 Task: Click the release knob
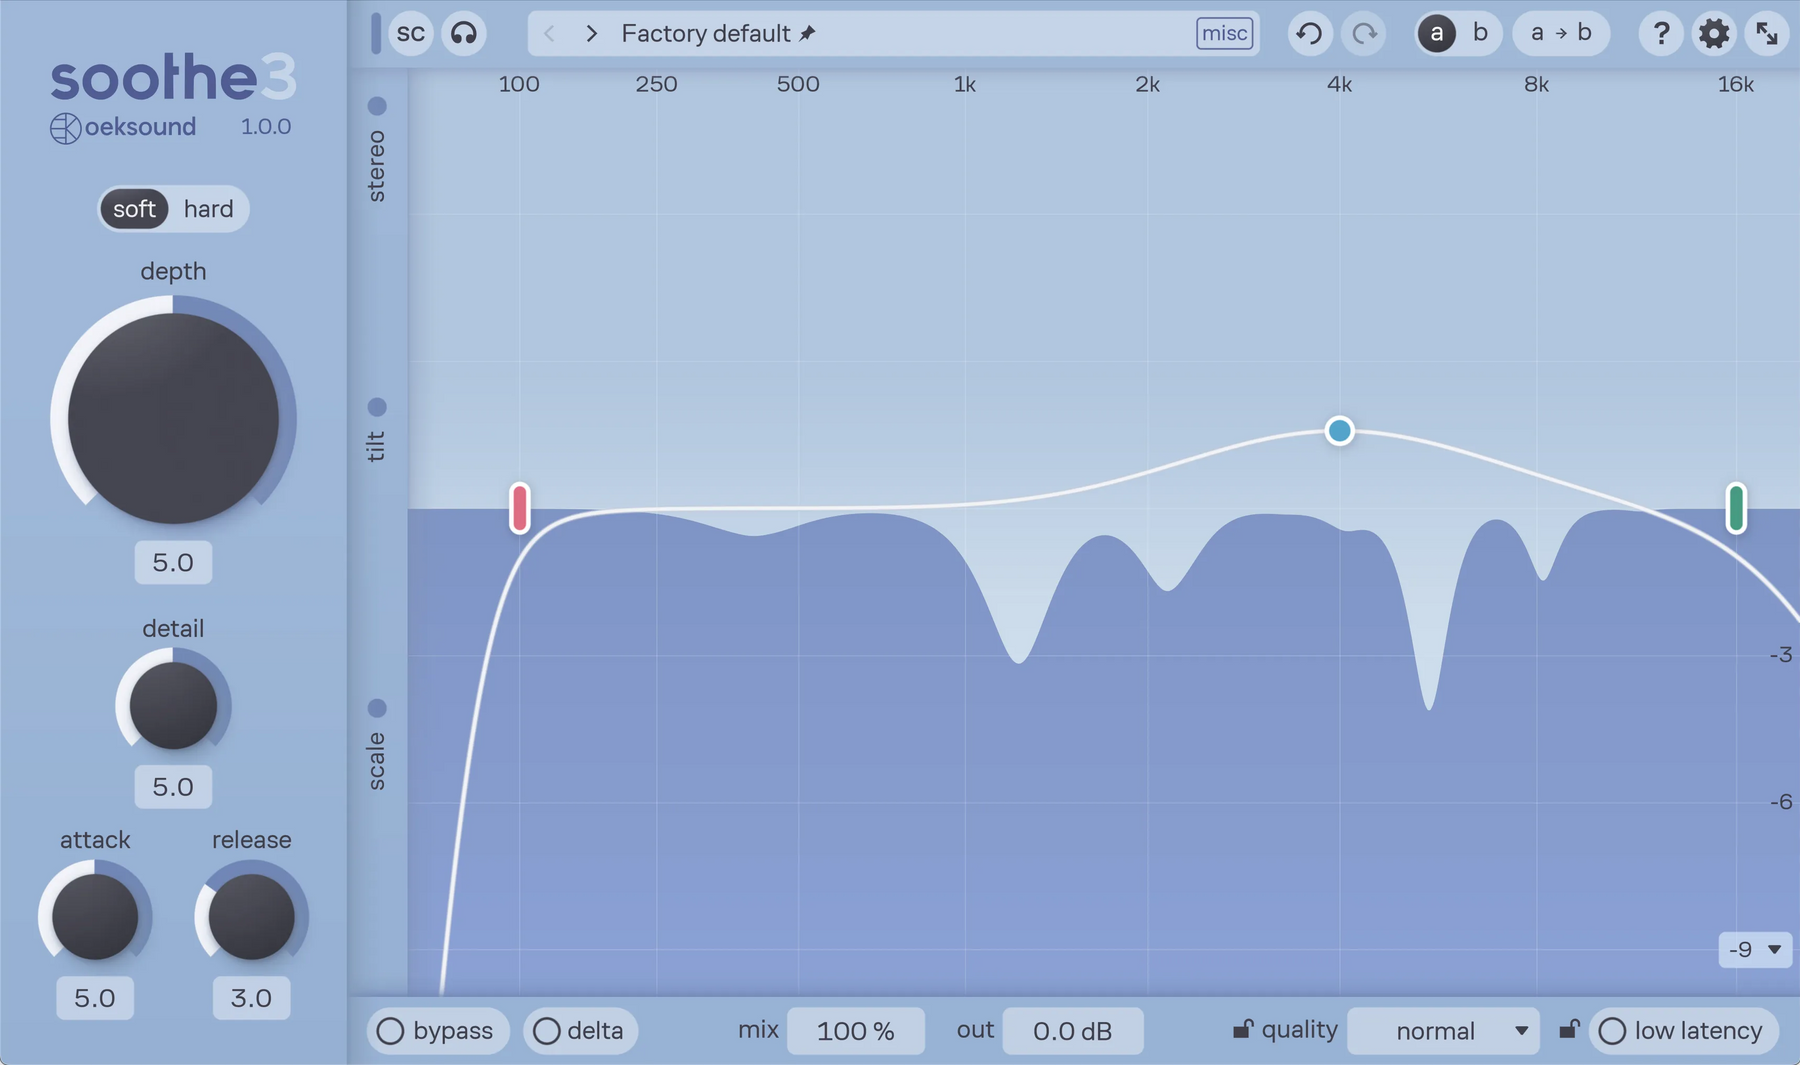[x=251, y=916]
